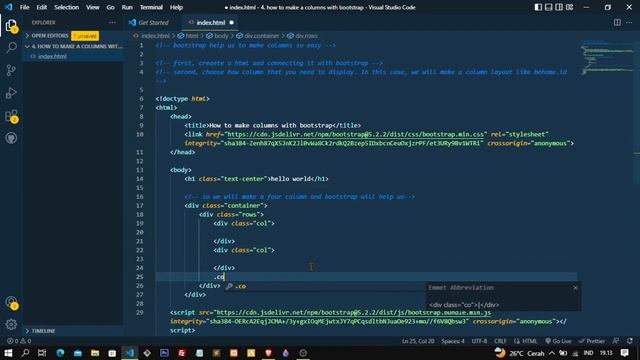Open FileZilla from the taskbar
640x360 pixels.
(x=182, y=353)
